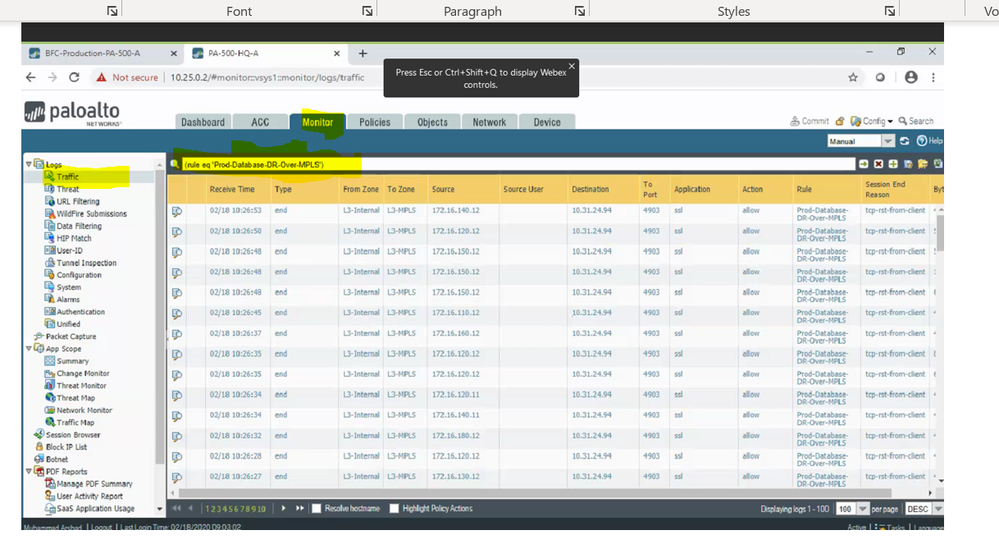Switch to the Monitor tab
999x559 pixels.
click(x=317, y=122)
